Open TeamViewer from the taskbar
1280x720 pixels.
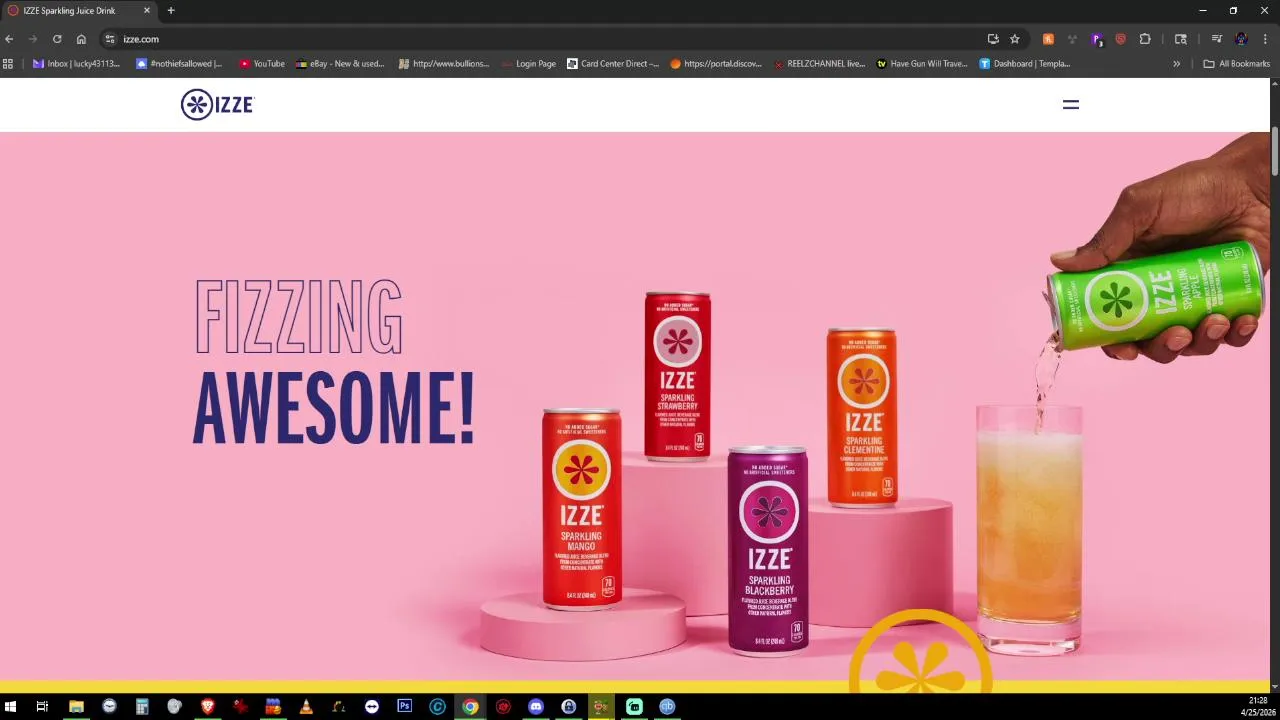coord(371,707)
